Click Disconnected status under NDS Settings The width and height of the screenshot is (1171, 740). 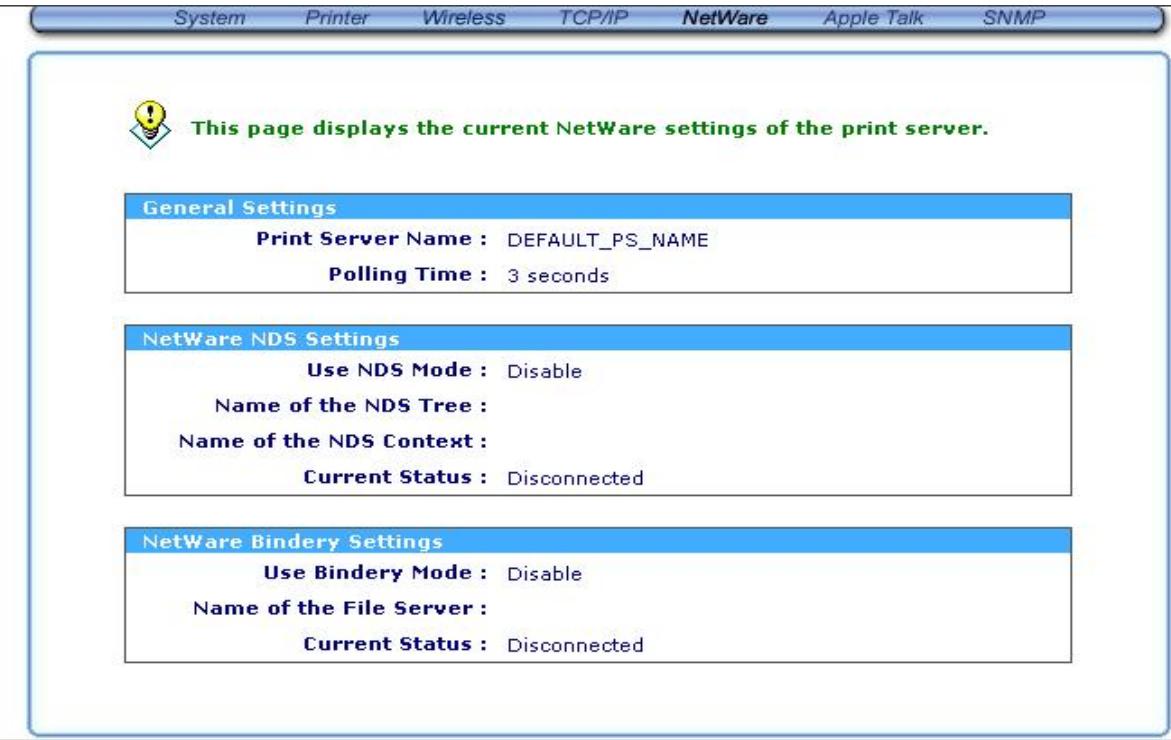click(x=575, y=478)
